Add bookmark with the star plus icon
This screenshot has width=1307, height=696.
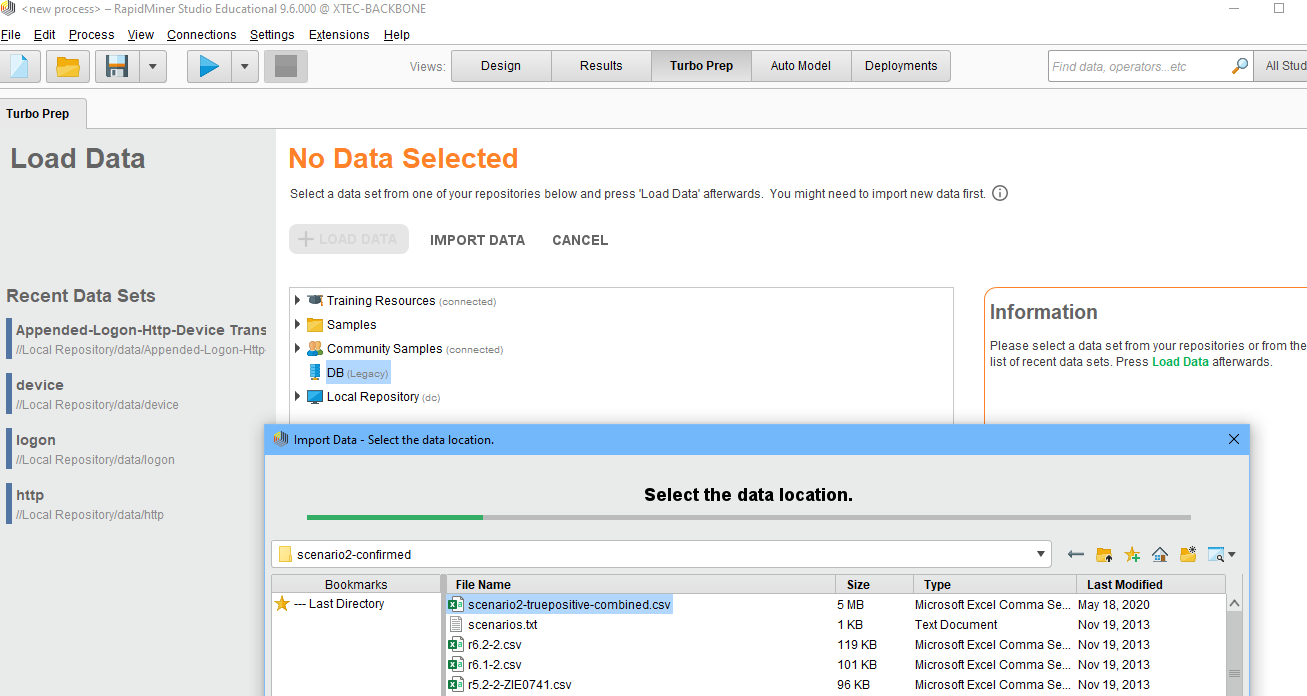tap(1132, 554)
